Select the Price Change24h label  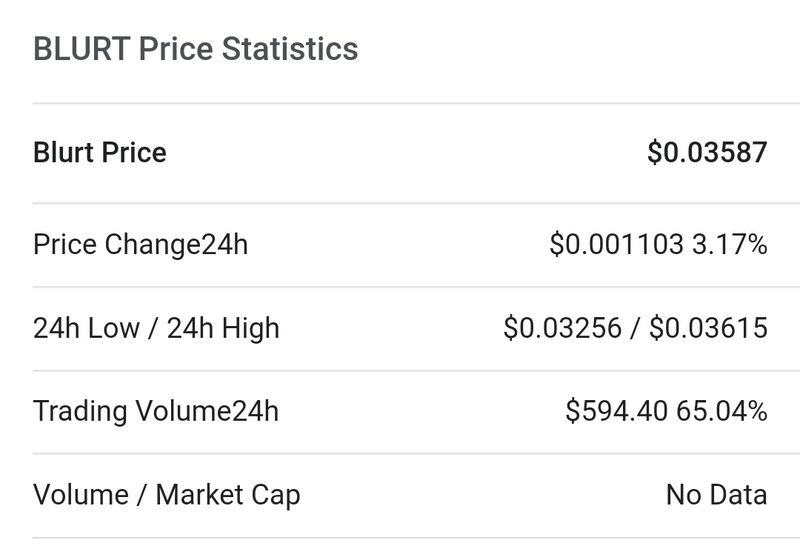click(140, 245)
